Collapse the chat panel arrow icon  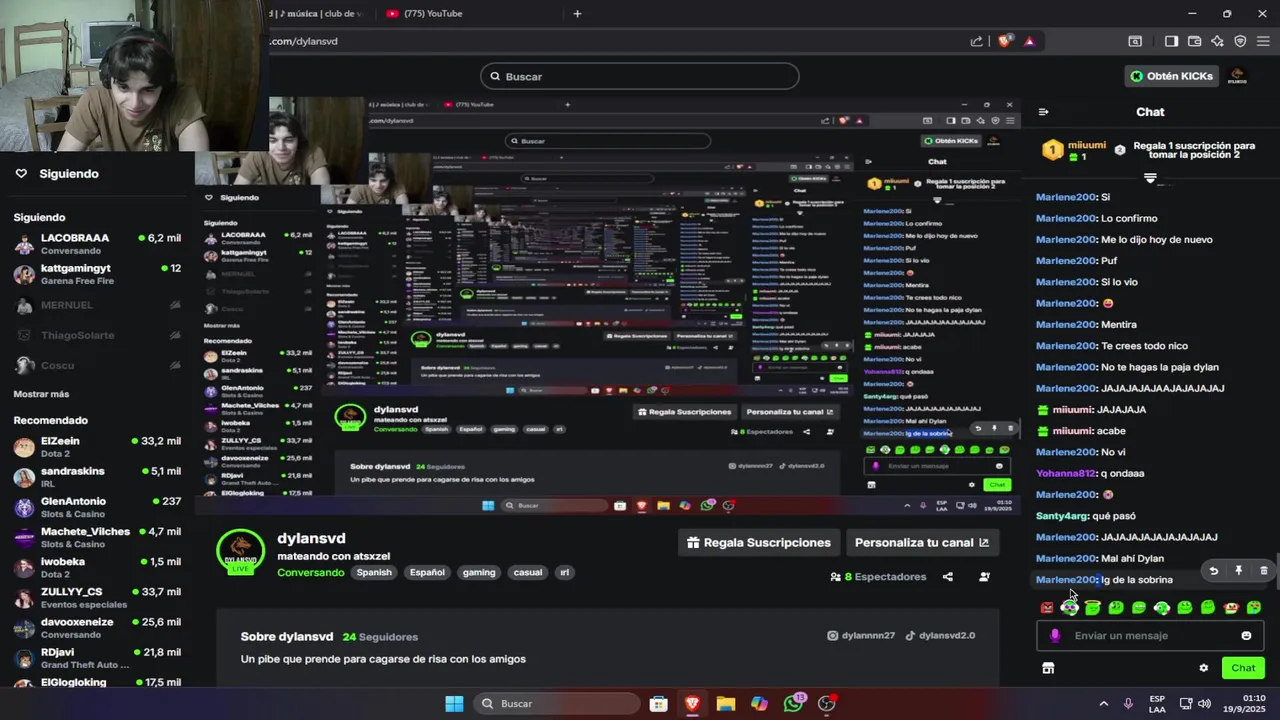tap(1043, 112)
